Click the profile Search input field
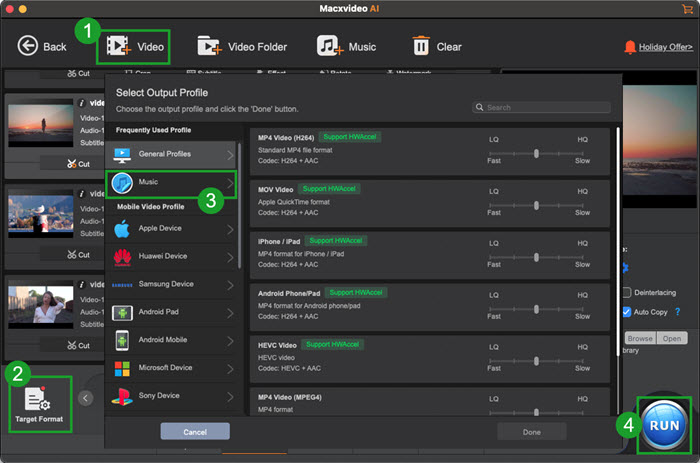Viewport: 700px width, 463px height. [541, 107]
